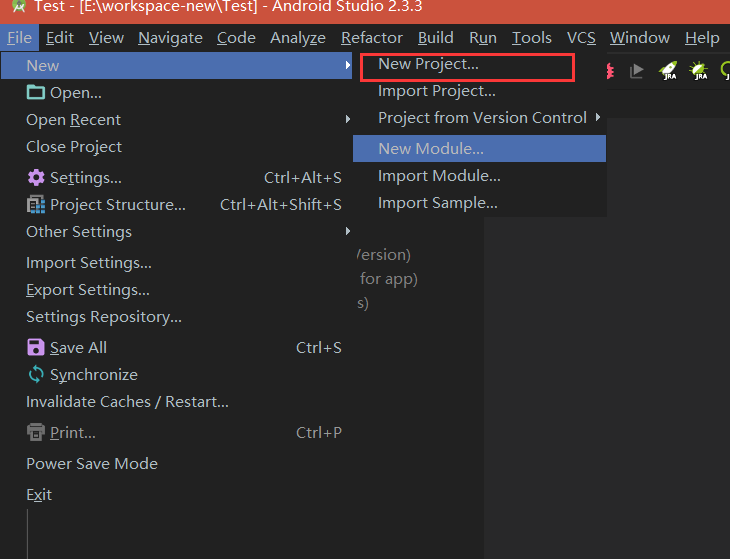
Task: Click the printer icon beside Print...
Action: tap(36, 432)
